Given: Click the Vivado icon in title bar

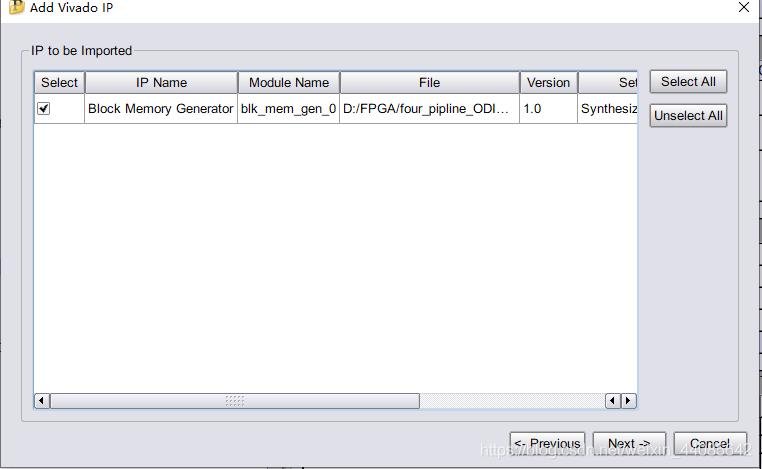Looking at the screenshot, I should click(15, 7).
